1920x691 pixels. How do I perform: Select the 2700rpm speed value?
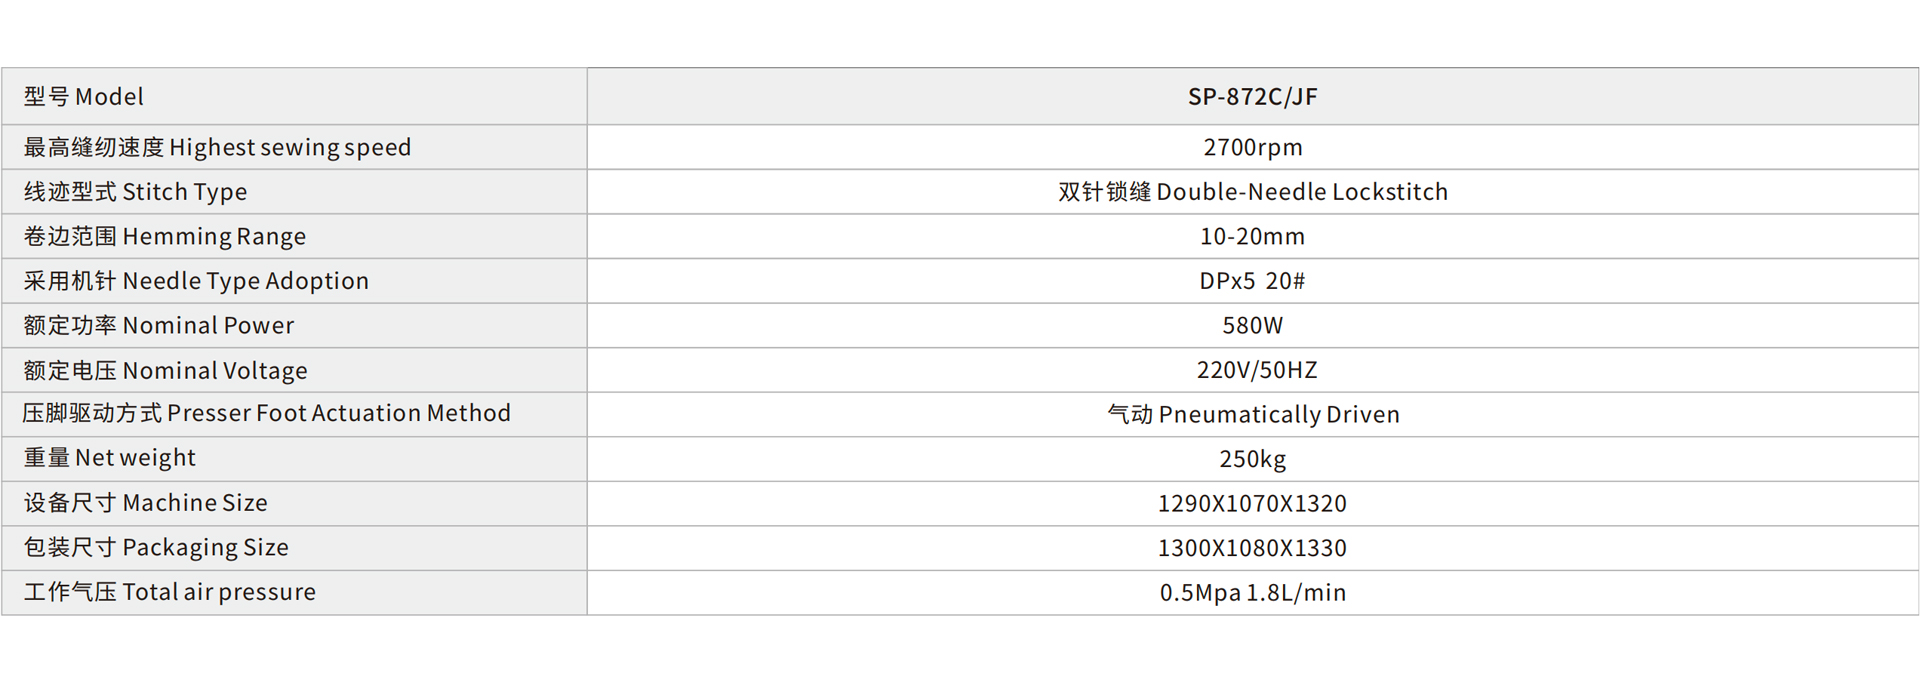pyautogui.click(x=1252, y=148)
